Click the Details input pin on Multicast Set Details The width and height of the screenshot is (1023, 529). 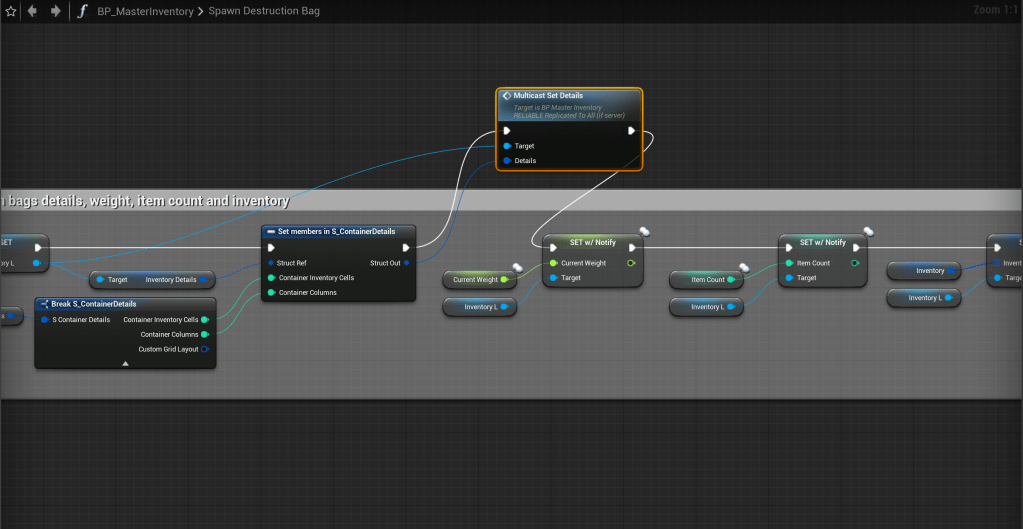507,160
